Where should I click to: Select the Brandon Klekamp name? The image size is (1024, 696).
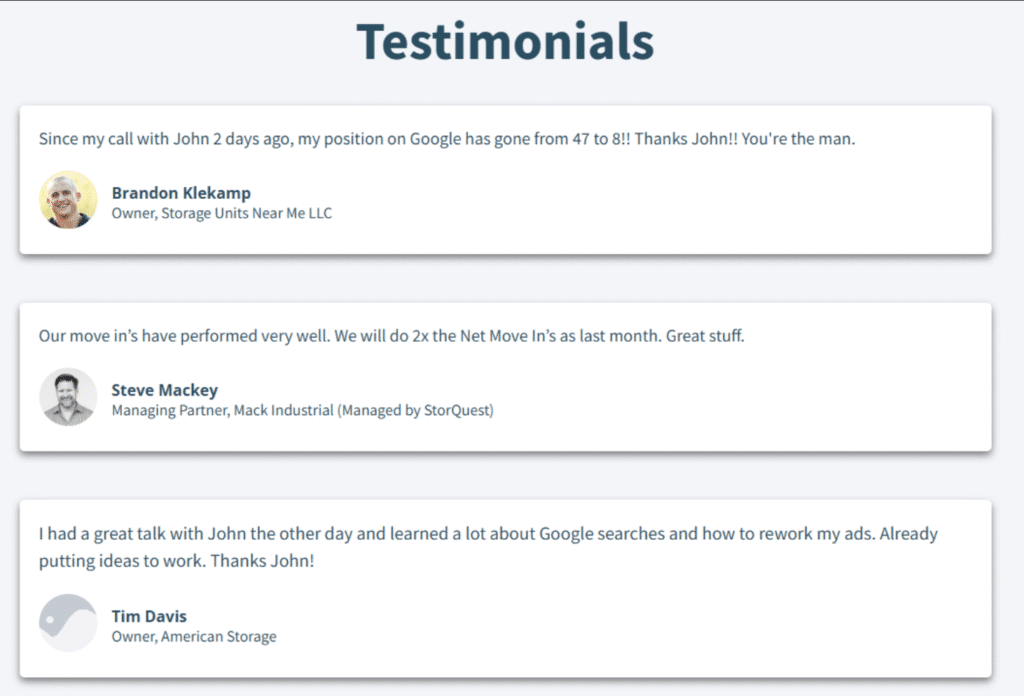181,193
